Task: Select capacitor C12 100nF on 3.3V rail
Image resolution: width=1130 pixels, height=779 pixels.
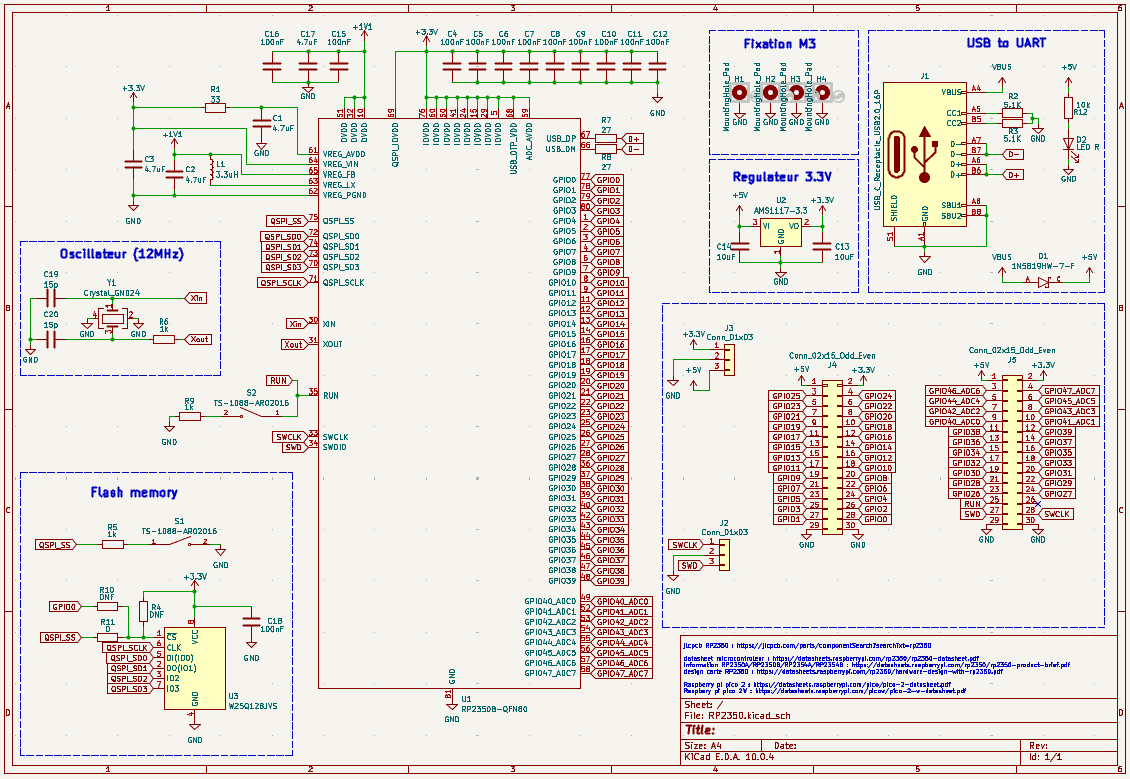Action: (657, 67)
